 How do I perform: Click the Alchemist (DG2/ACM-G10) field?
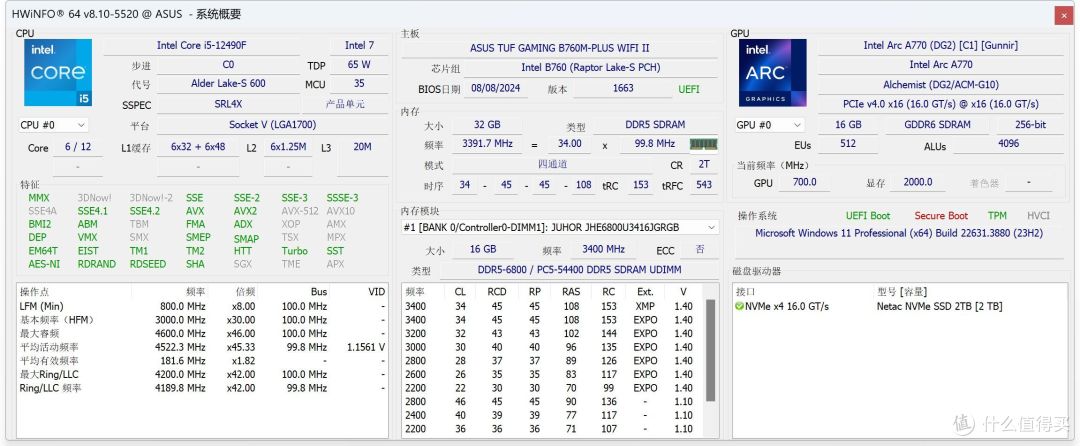(940, 85)
